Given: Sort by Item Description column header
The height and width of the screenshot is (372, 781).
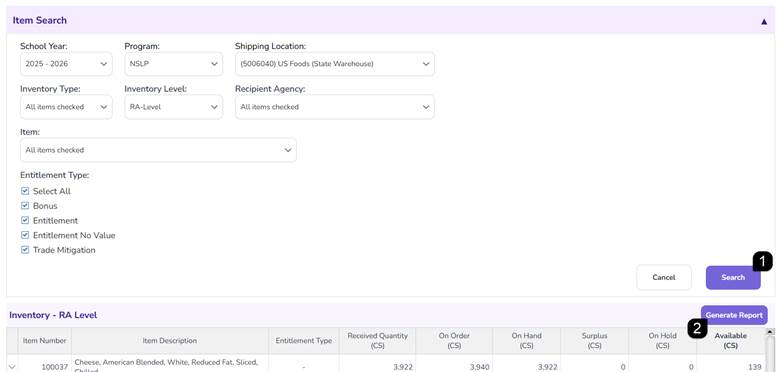Looking at the screenshot, I should [170, 341].
